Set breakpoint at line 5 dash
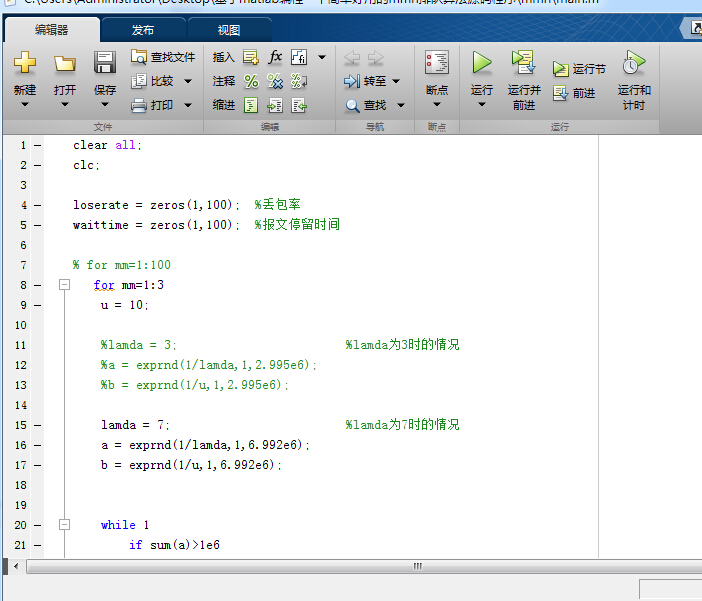This screenshot has width=702, height=601. click(38, 225)
